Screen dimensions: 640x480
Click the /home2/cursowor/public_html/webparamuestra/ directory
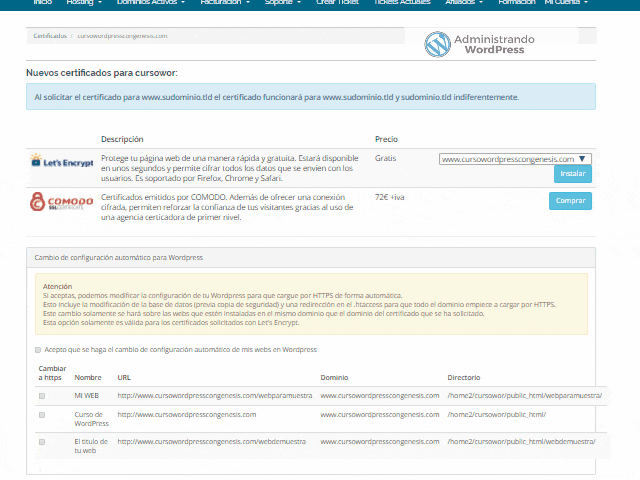point(524,396)
